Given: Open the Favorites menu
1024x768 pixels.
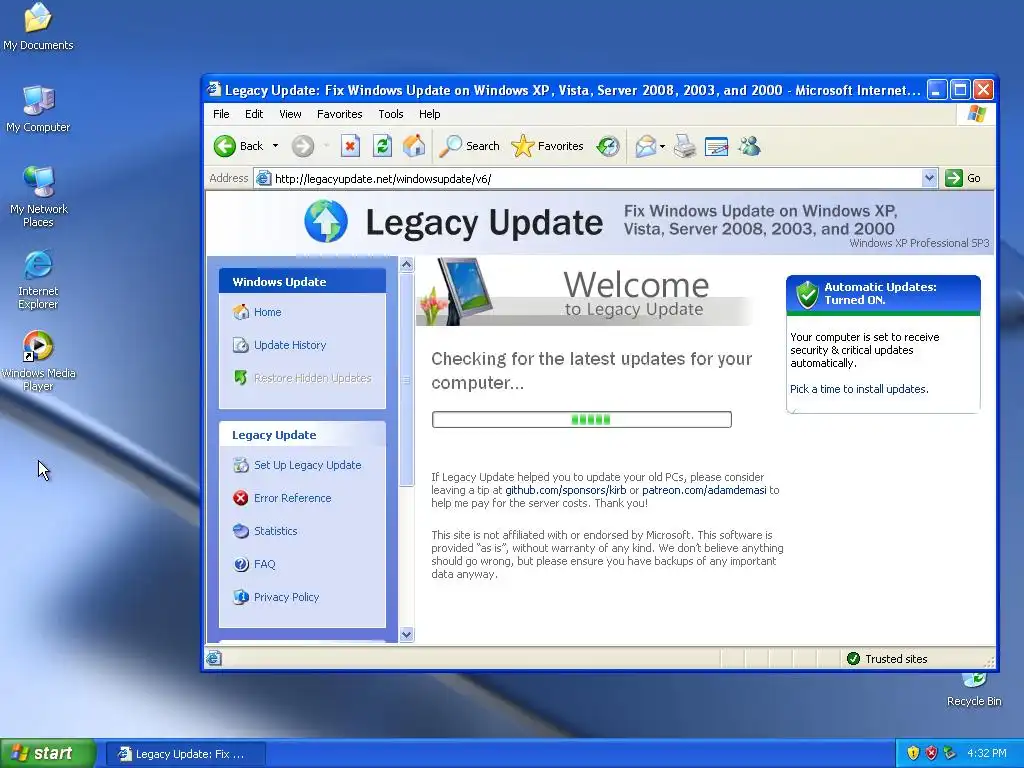Looking at the screenshot, I should (x=340, y=114).
